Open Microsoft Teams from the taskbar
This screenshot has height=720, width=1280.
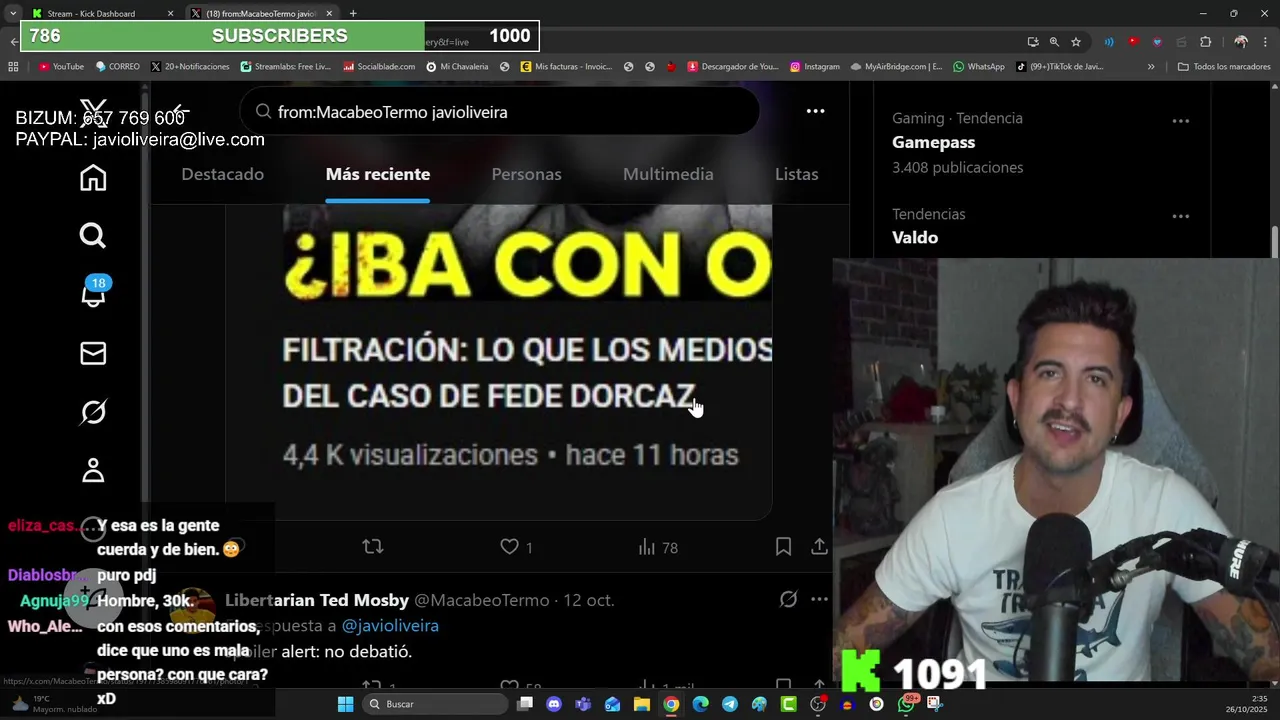click(x=583, y=704)
